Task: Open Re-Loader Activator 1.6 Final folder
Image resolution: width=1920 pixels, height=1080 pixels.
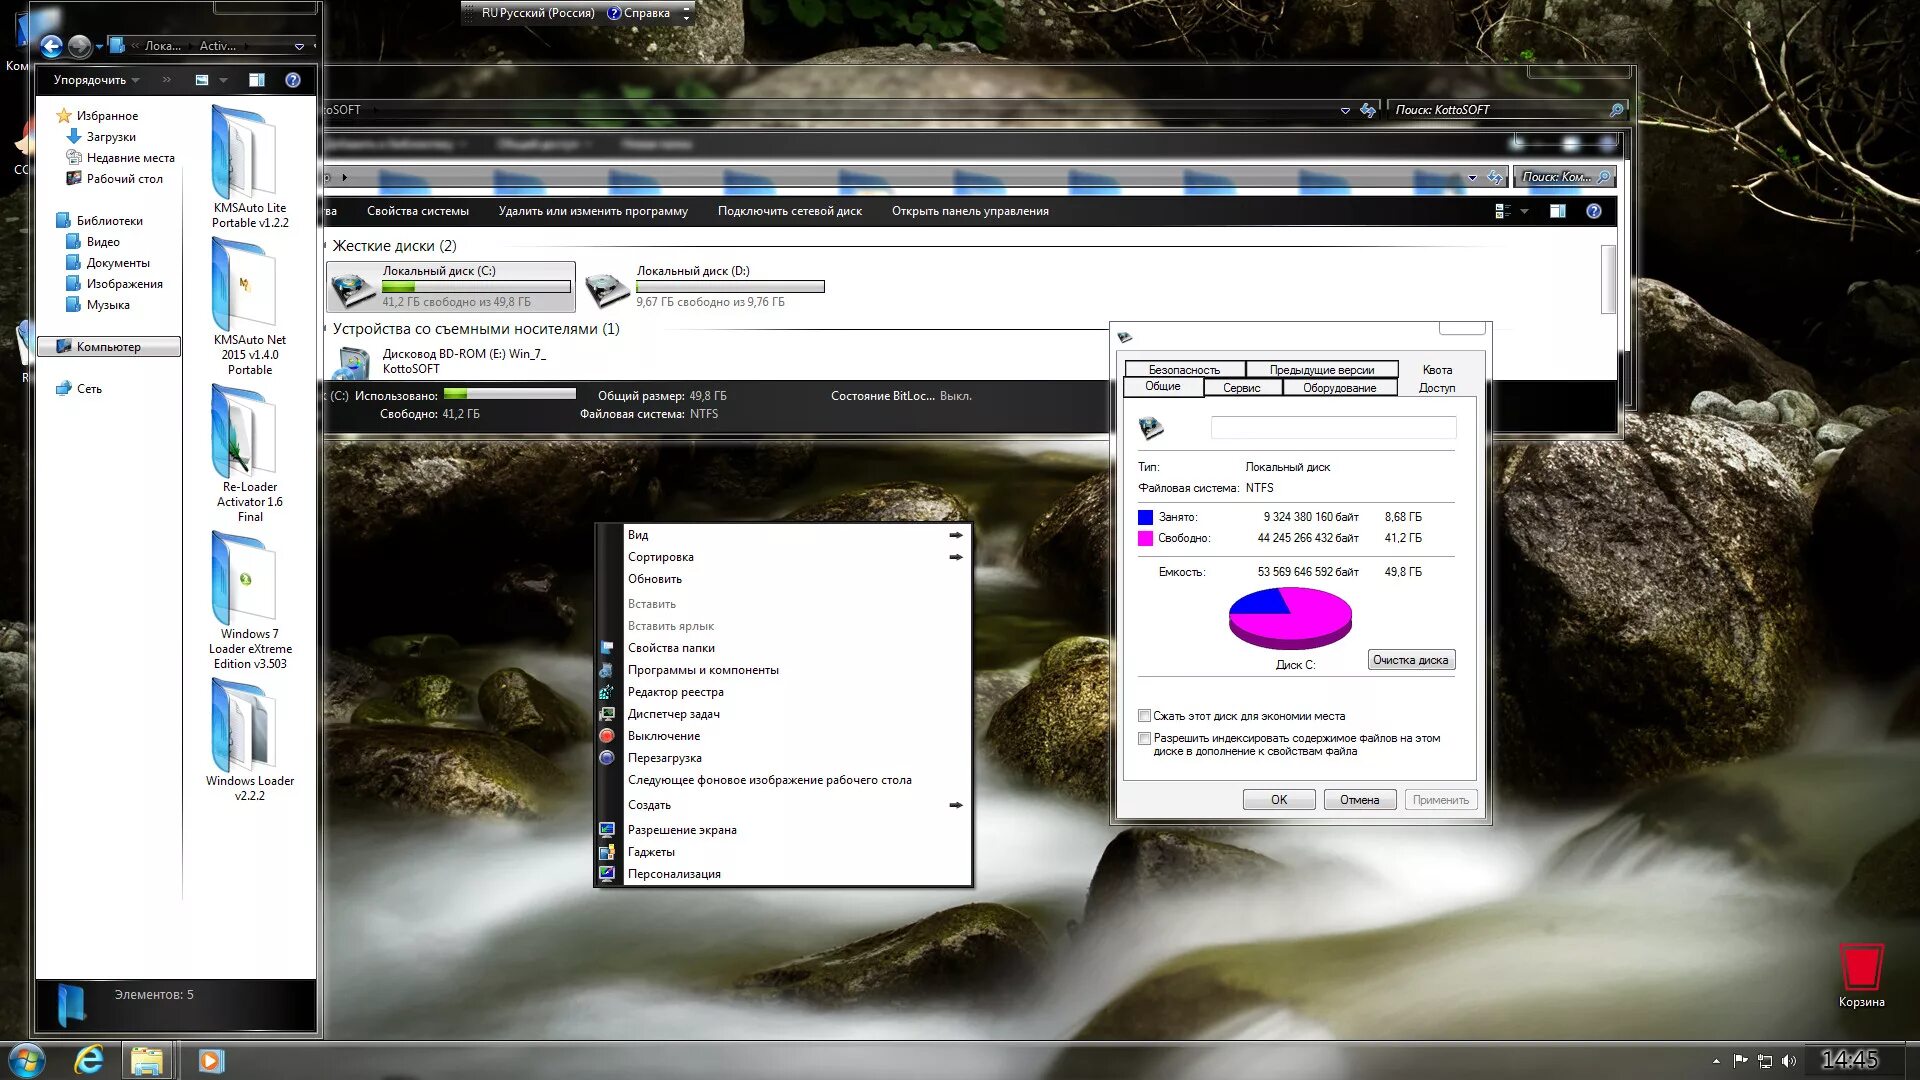Action: pyautogui.click(x=250, y=454)
